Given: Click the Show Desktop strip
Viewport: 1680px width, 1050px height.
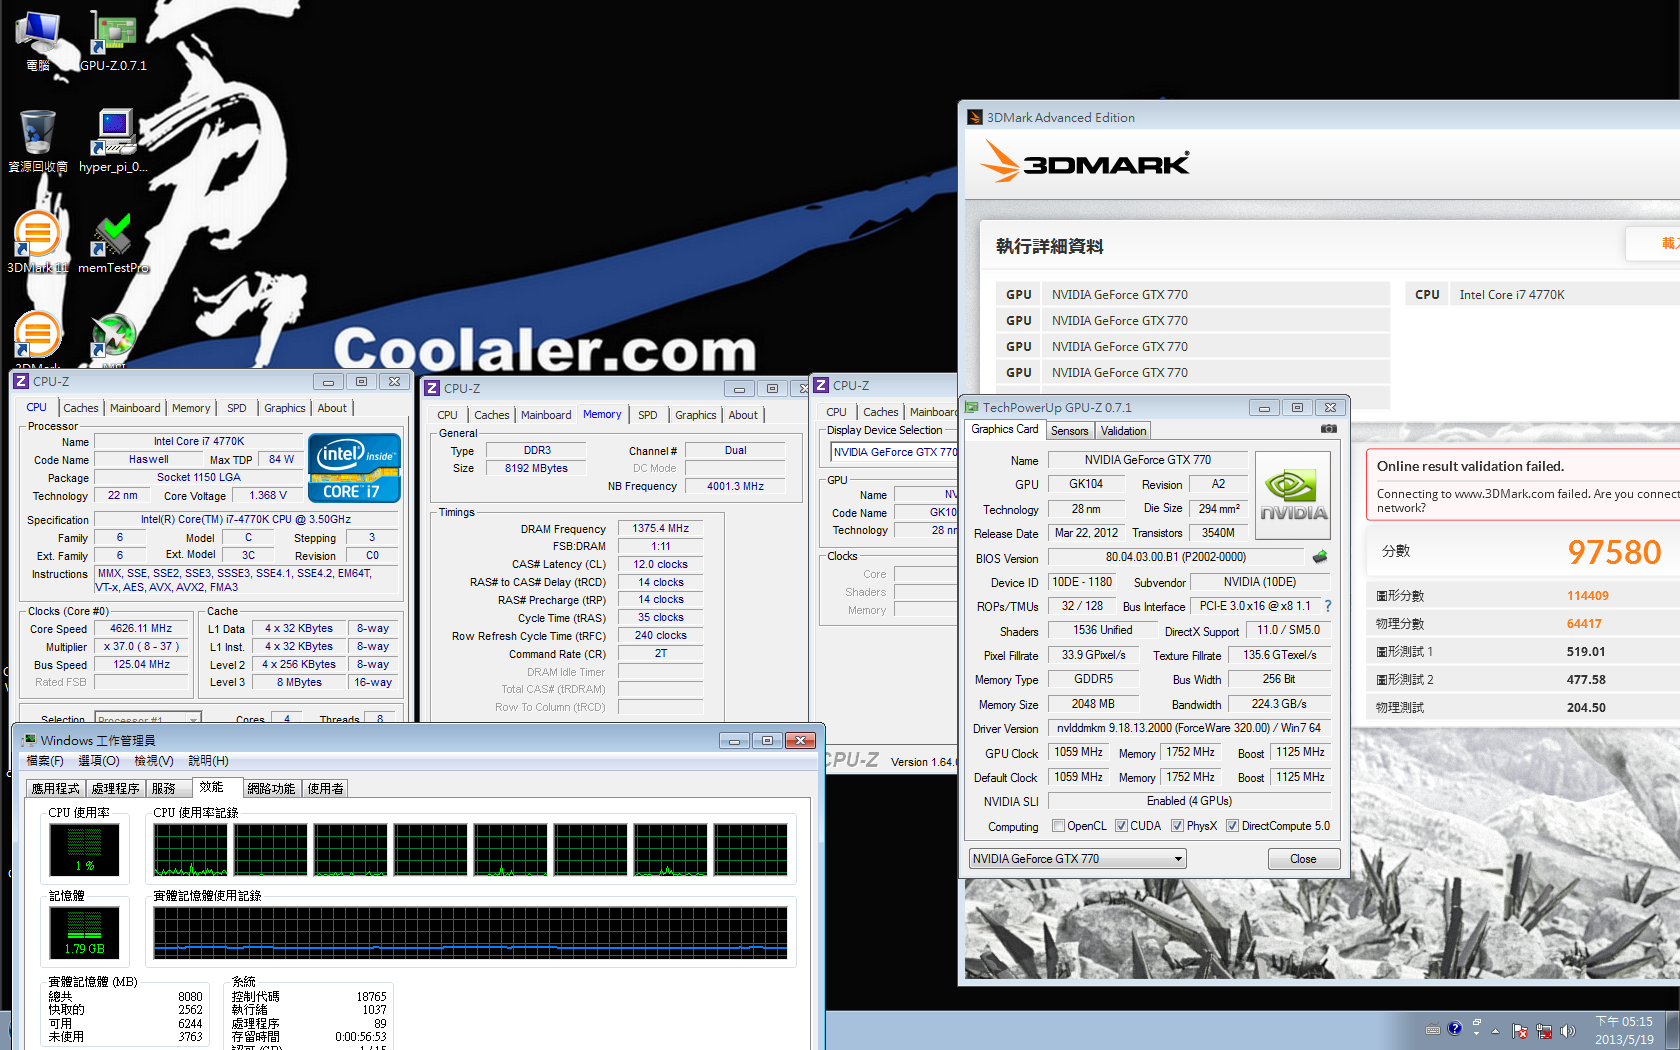Looking at the screenshot, I should [x=1673, y=1031].
